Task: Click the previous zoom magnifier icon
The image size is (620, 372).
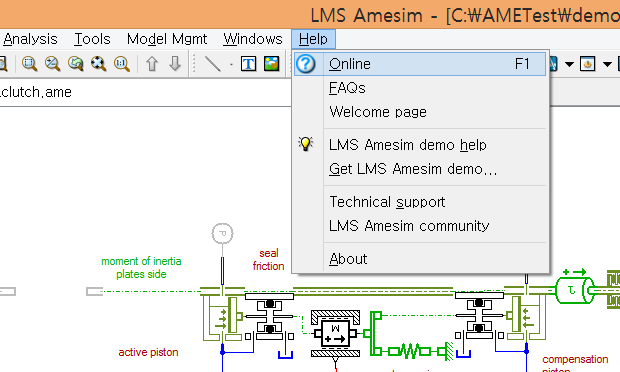Action: [x=76, y=64]
